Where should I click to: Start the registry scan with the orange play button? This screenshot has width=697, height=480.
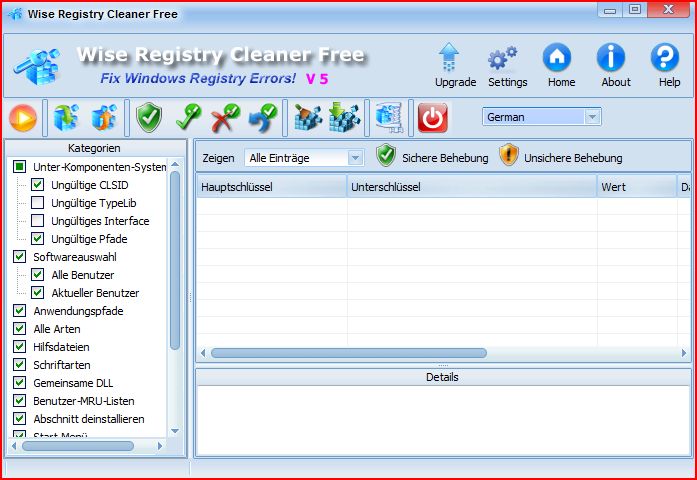23,118
